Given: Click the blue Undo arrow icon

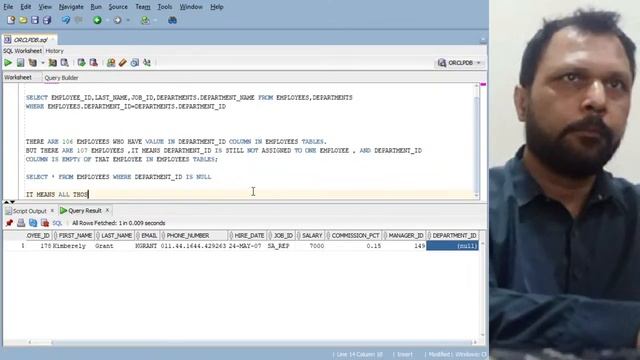Looking at the screenshot, I should [x=66, y=20].
